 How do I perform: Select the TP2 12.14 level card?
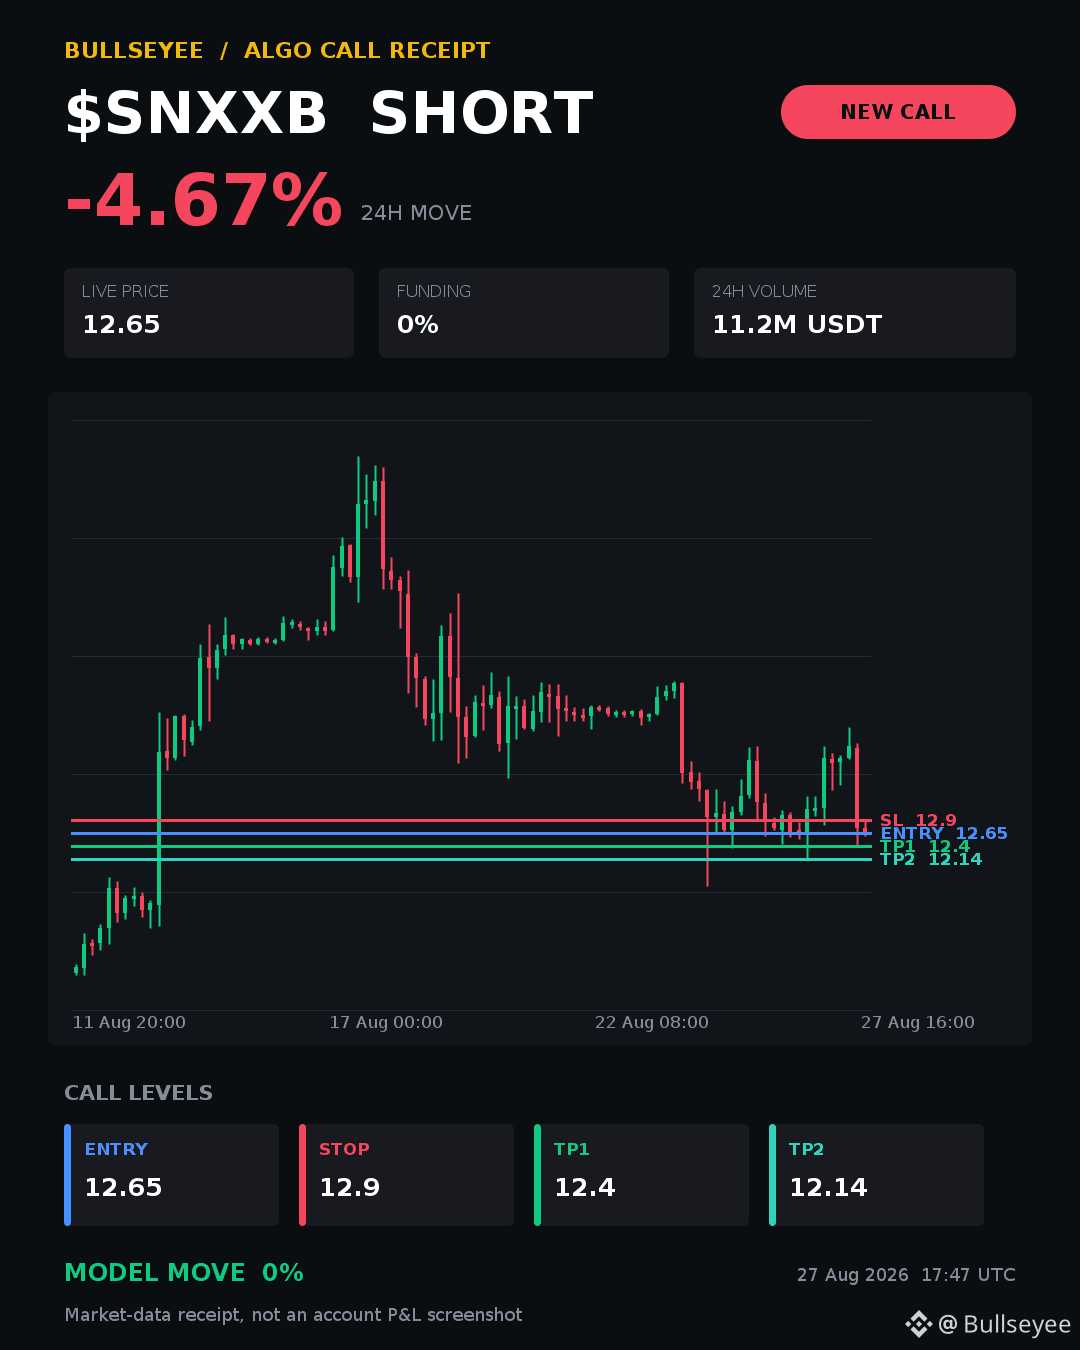click(876, 1175)
